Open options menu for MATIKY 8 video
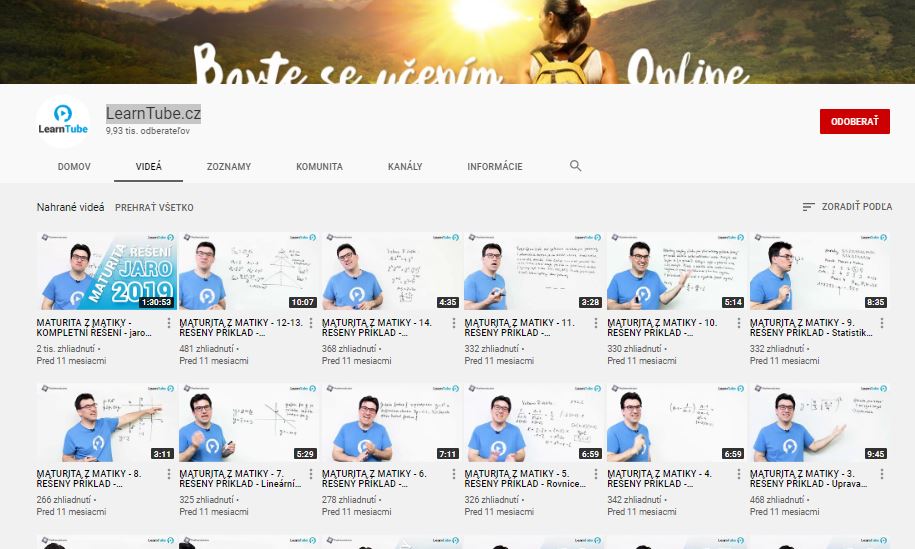This screenshot has width=915, height=549. (x=169, y=474)
